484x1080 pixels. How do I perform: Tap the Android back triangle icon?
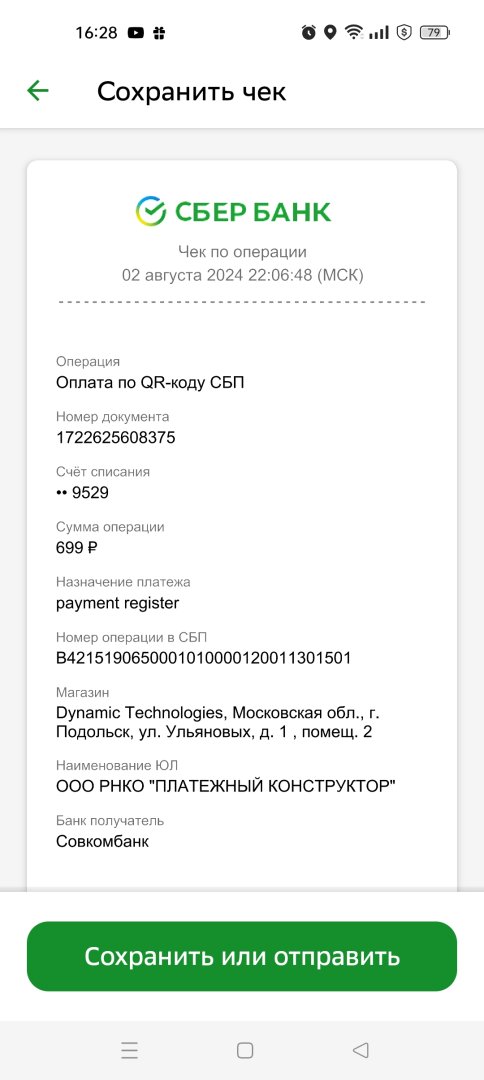pos(360,1050)
